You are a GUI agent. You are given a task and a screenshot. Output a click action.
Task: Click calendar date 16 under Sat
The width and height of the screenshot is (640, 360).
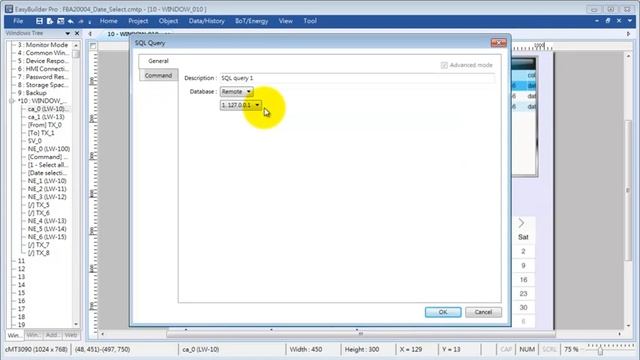tap(524, 280)
